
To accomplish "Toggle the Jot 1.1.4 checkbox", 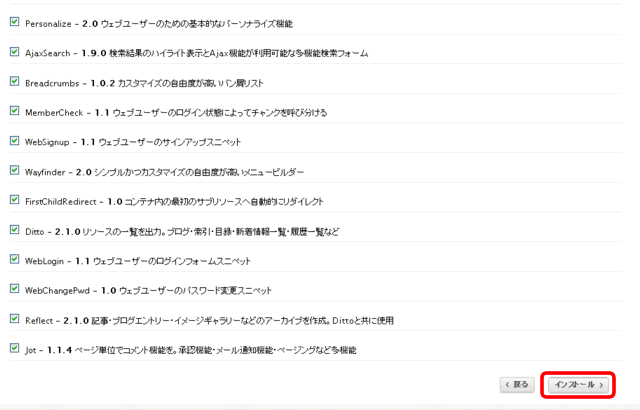I will click(x=14, y=348).
